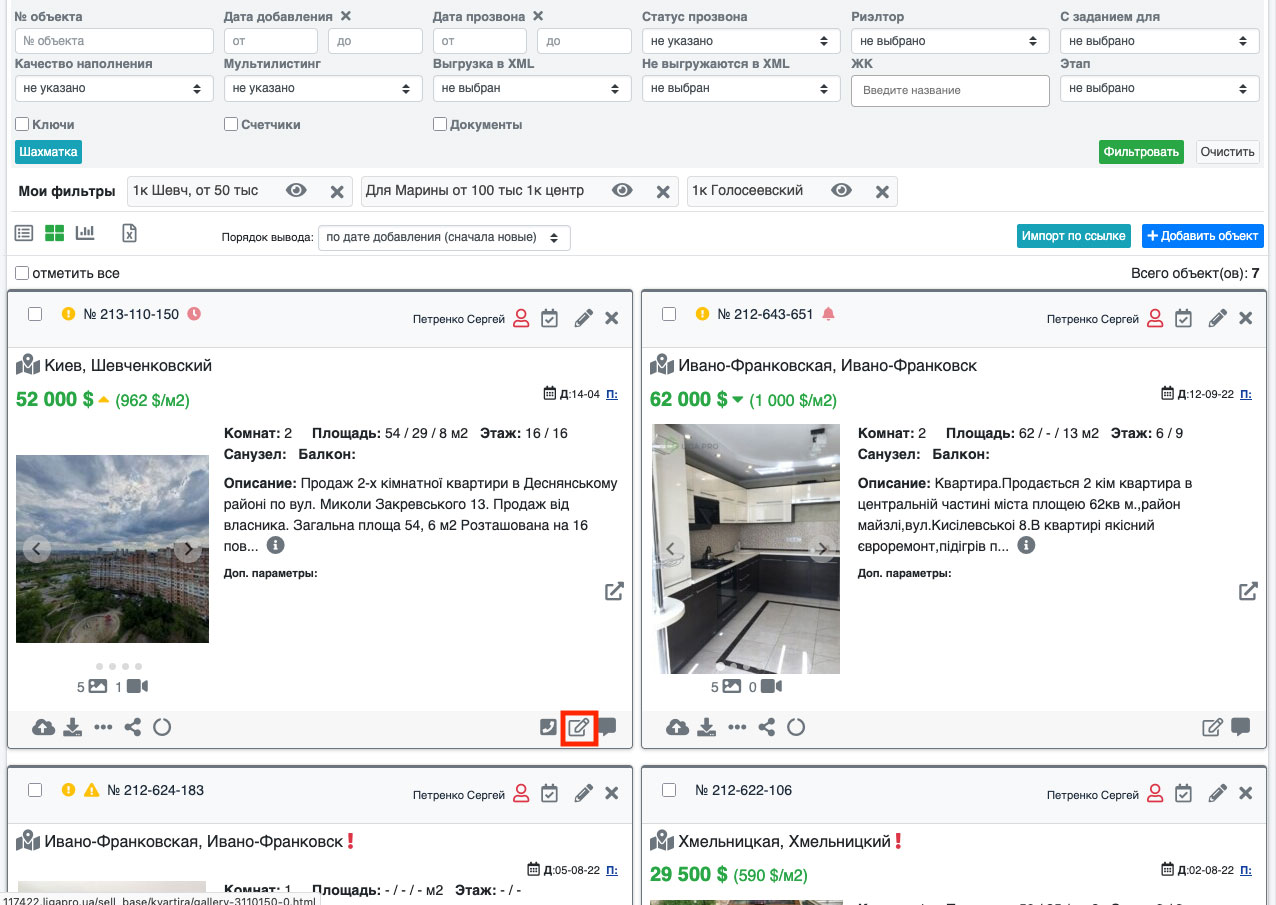Export listings with the Excel file icon

click(129, 233)
